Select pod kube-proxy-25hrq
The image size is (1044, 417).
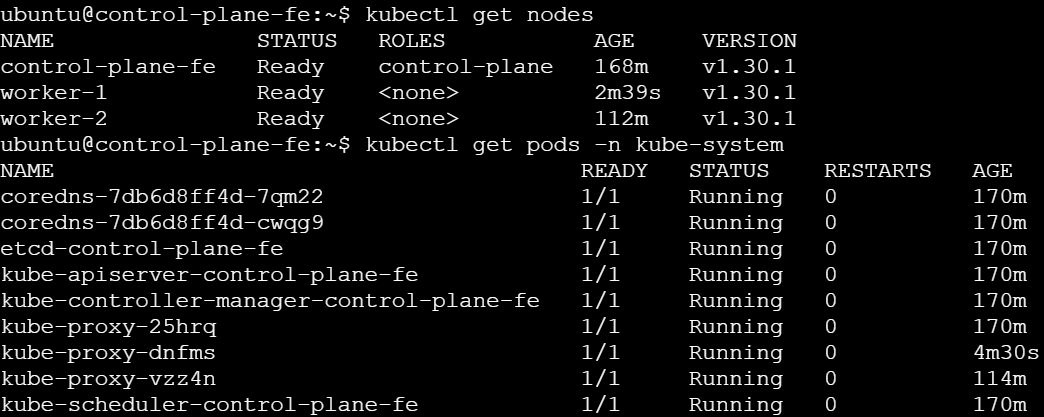pos(108,327)
